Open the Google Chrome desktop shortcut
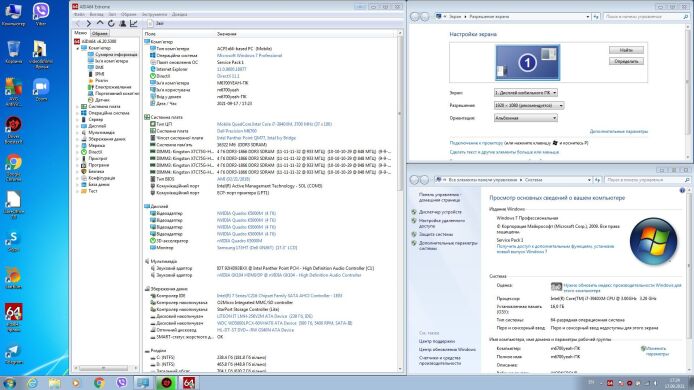The width and height of the screenshot is (694, 390). click(x=13, y=167)
